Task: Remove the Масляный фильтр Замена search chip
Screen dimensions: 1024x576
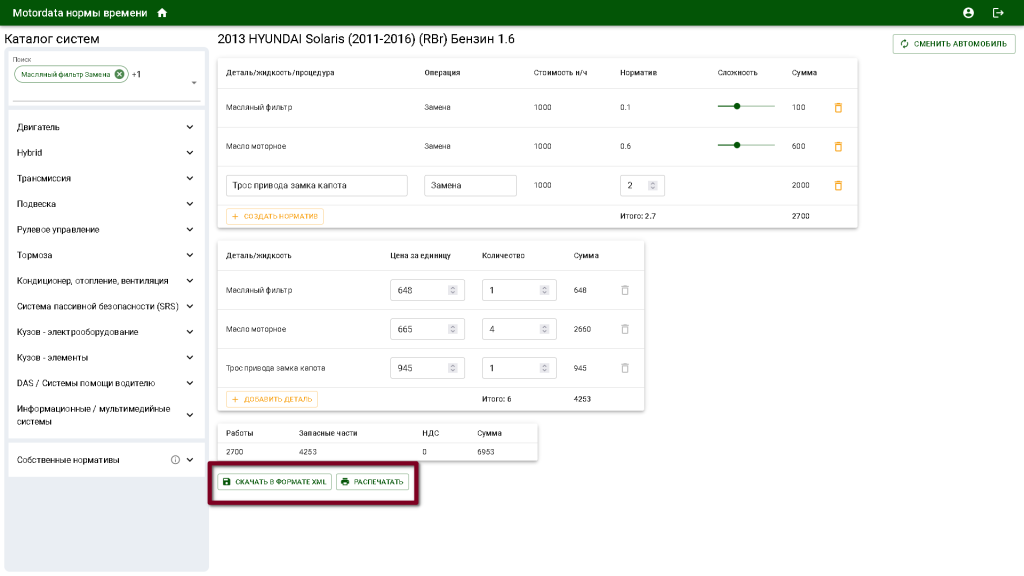Action: [119, 74]
